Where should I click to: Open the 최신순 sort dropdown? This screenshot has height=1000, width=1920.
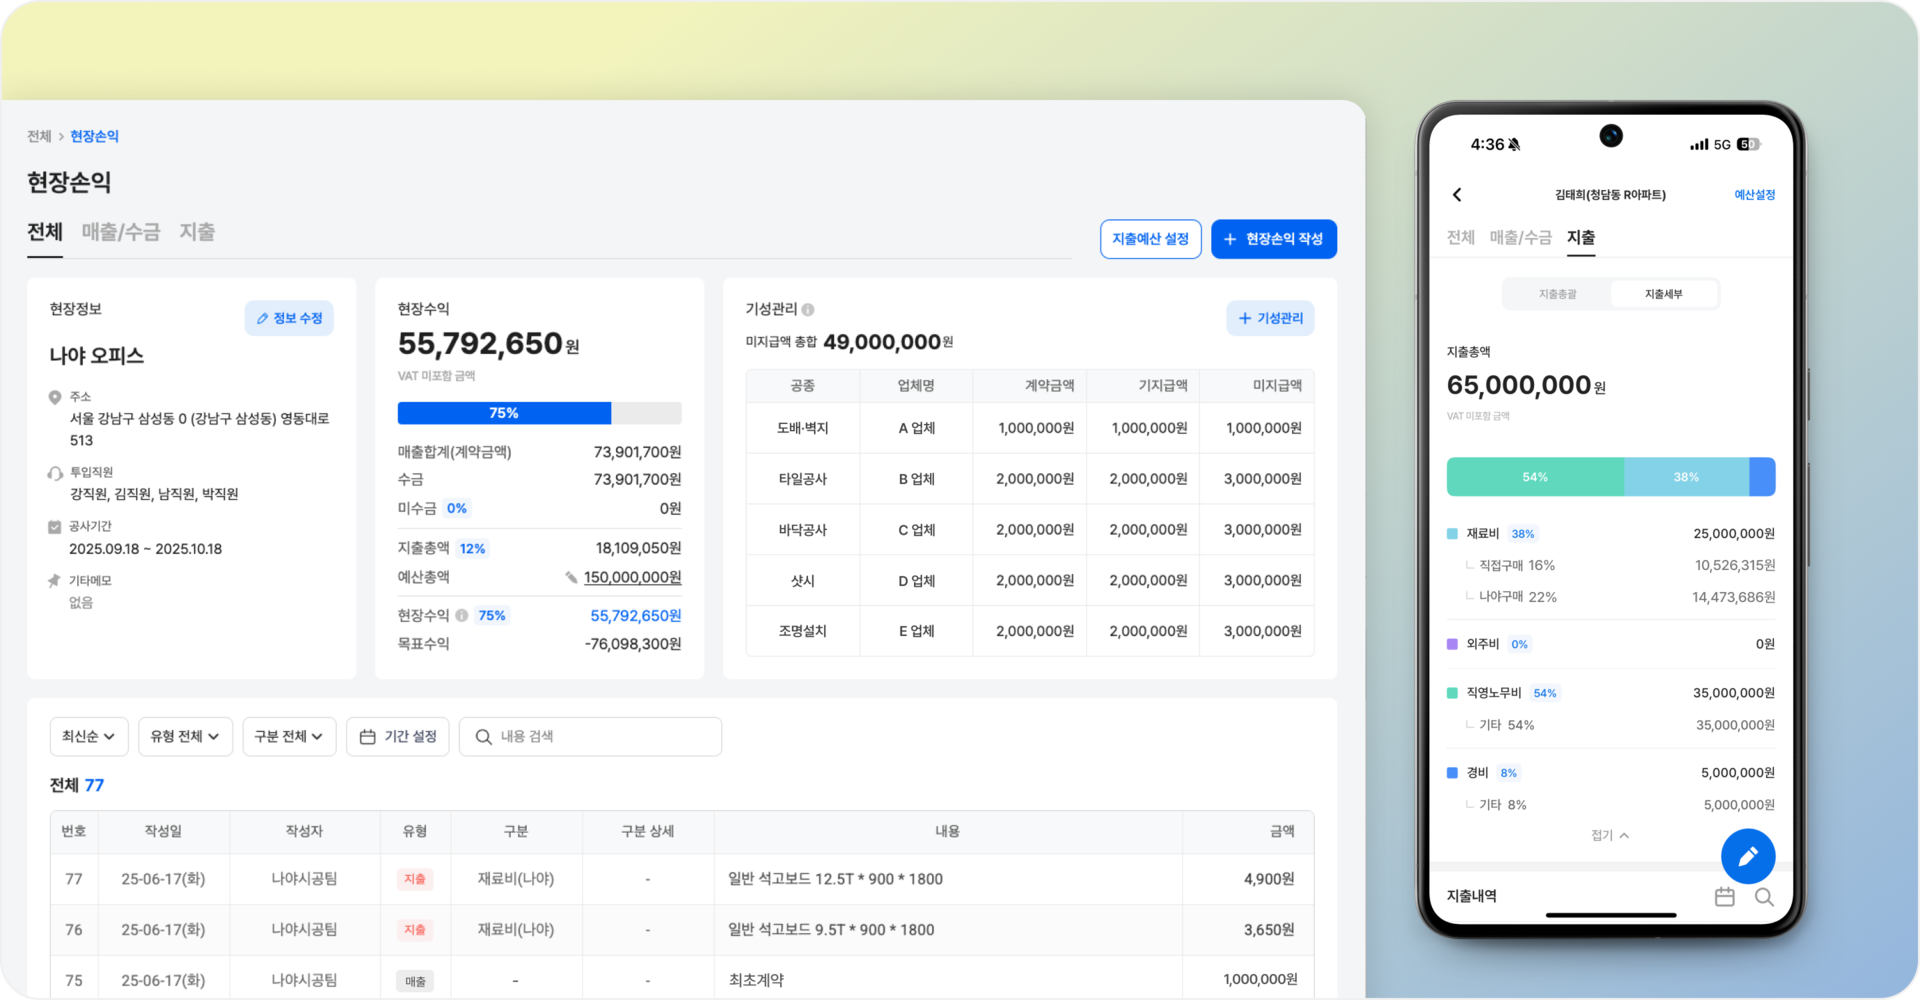(x=89, y=737)
